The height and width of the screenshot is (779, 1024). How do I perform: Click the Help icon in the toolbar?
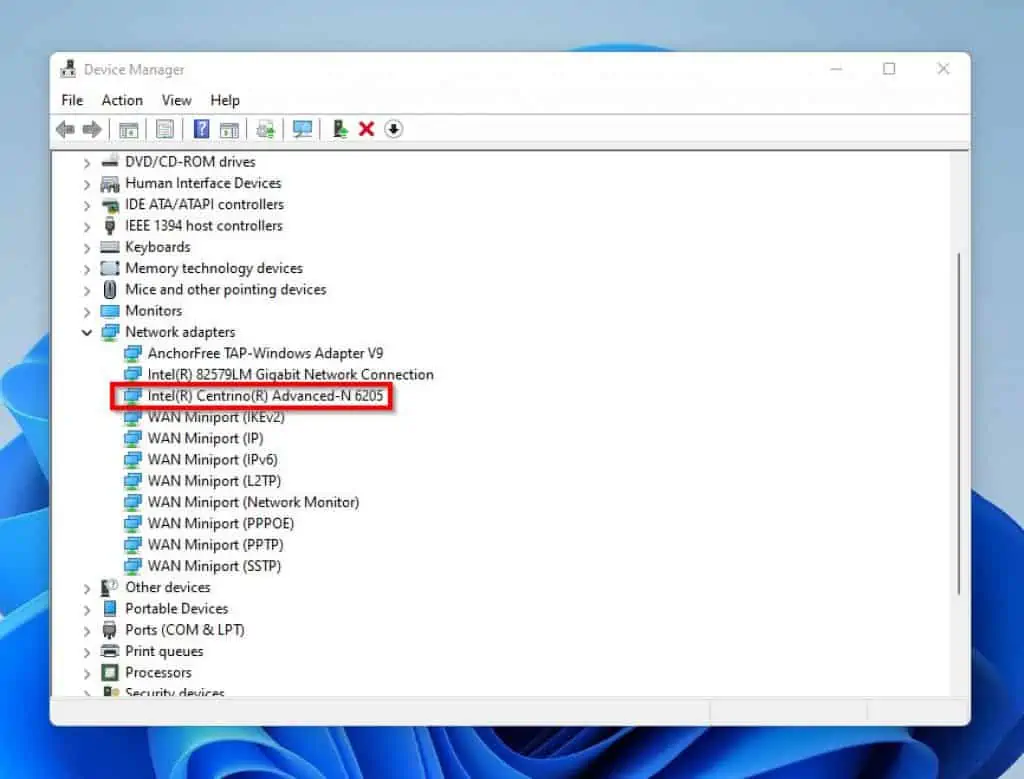coord(200,129)
